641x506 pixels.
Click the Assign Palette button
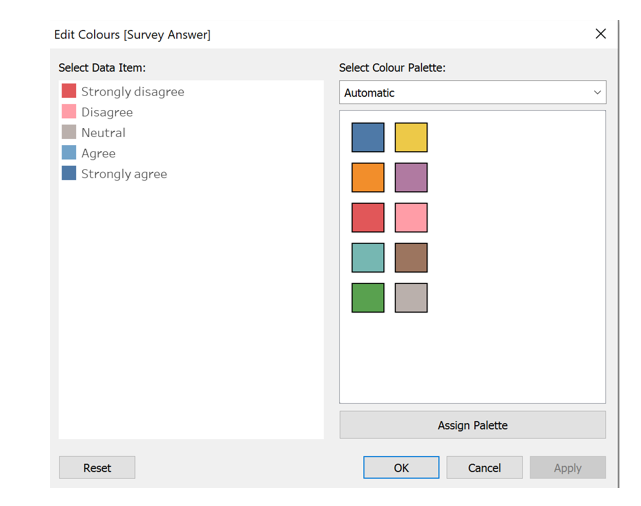pyautogui.click(x=472, y=425)
